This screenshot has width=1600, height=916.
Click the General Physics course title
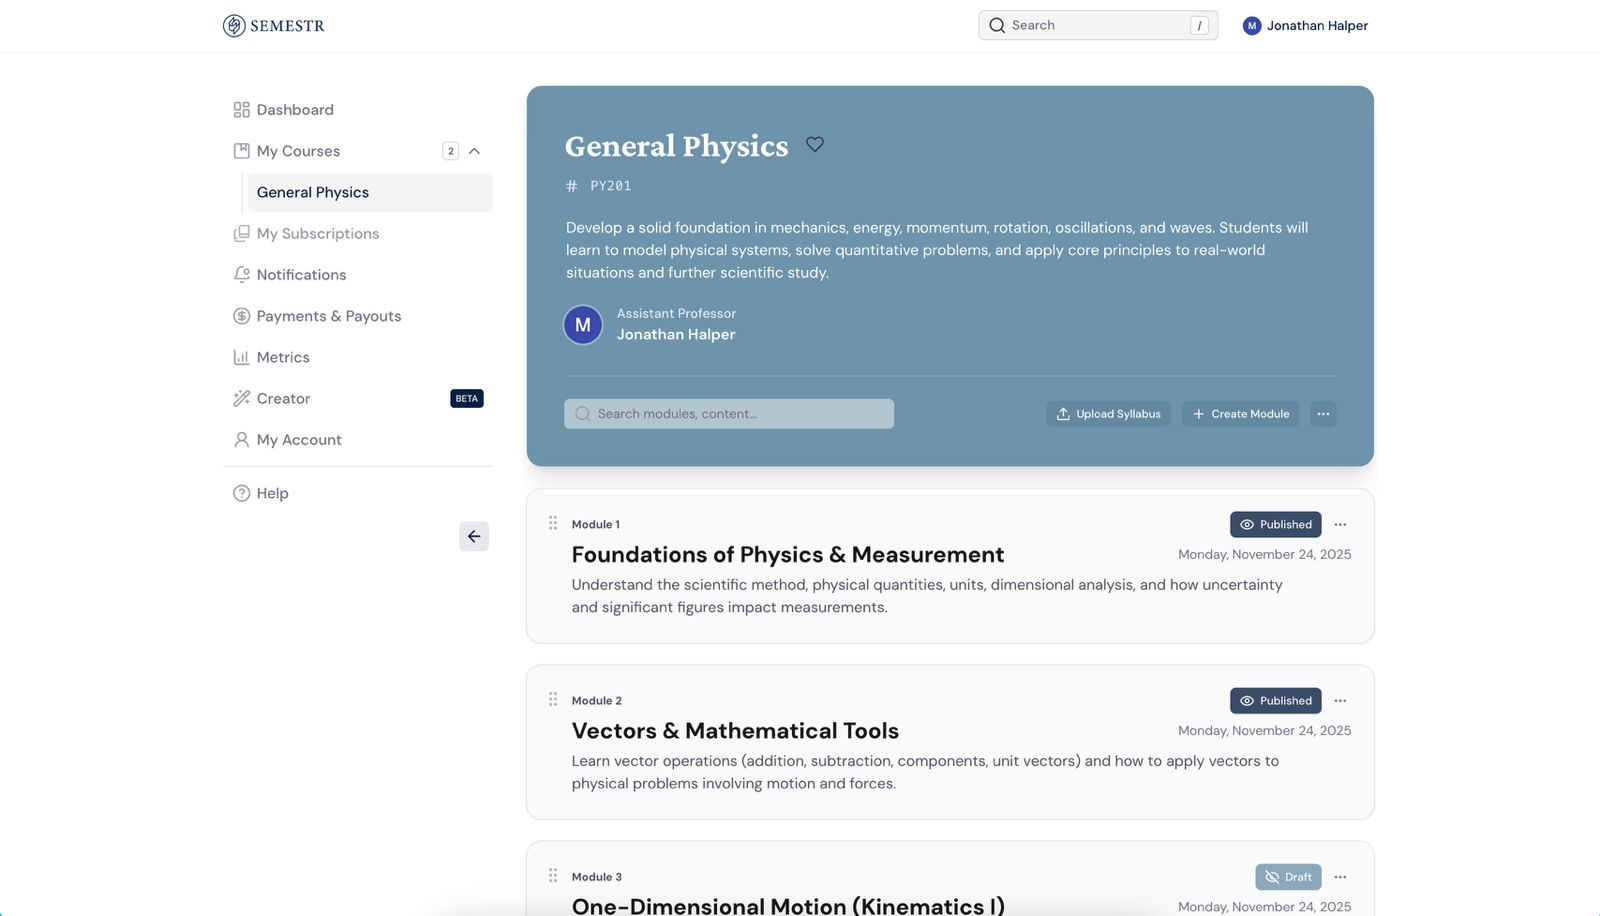pyautogui.click(x=677, y=146)
